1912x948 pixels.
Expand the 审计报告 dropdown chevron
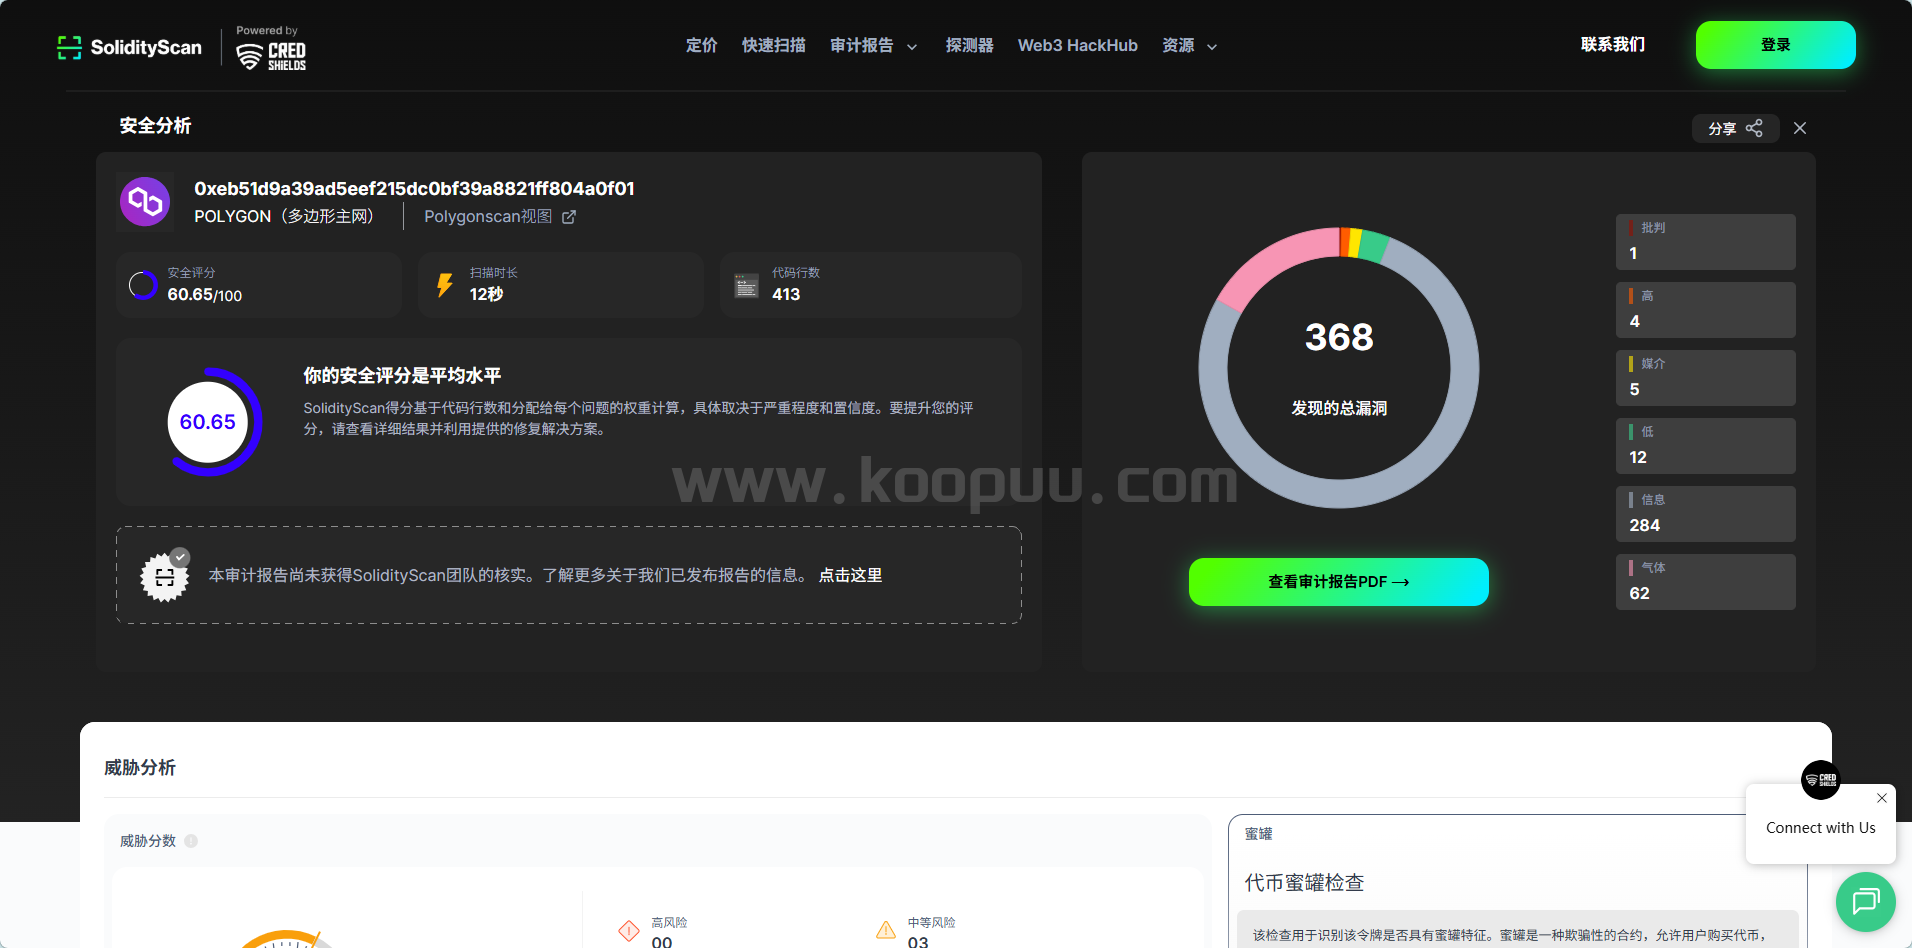(912, 47)
